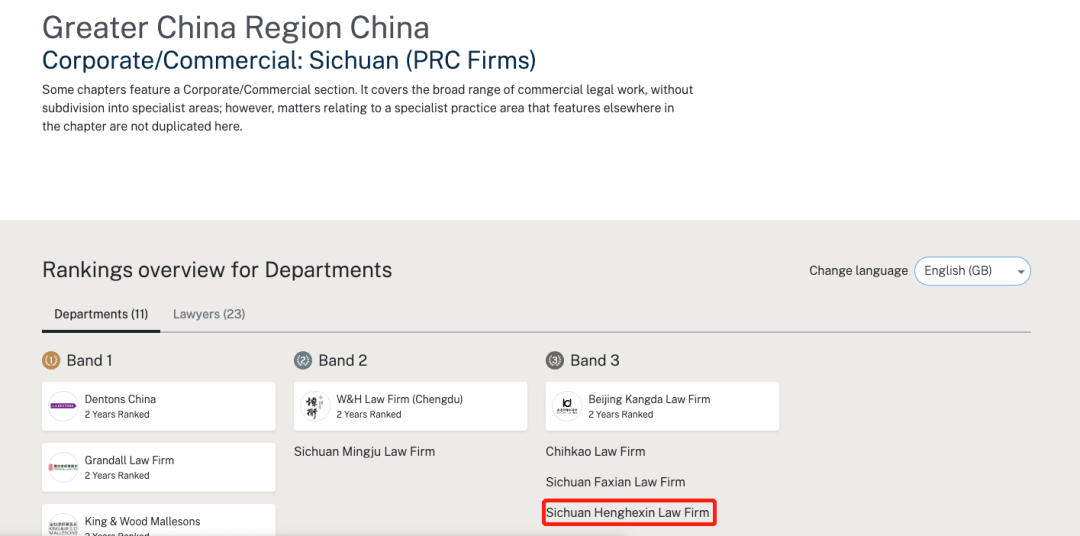Click the Dentons China logo icon
This screenshot has height=536, width=1080.
pyautogui.click(x=63, y=406)
